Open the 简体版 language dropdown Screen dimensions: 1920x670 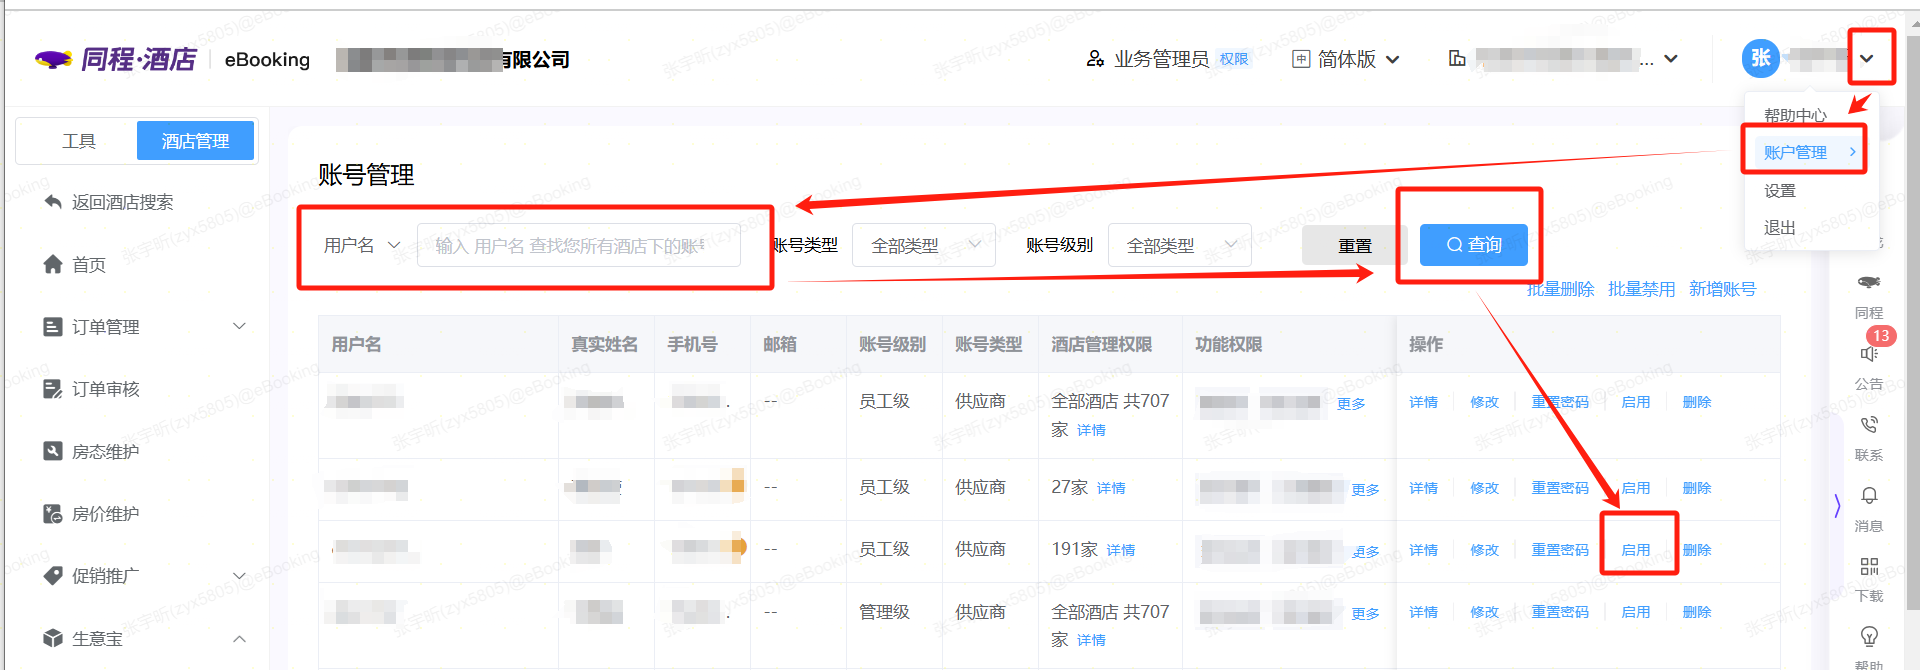pyautogui.click(x=1346, y=60)
